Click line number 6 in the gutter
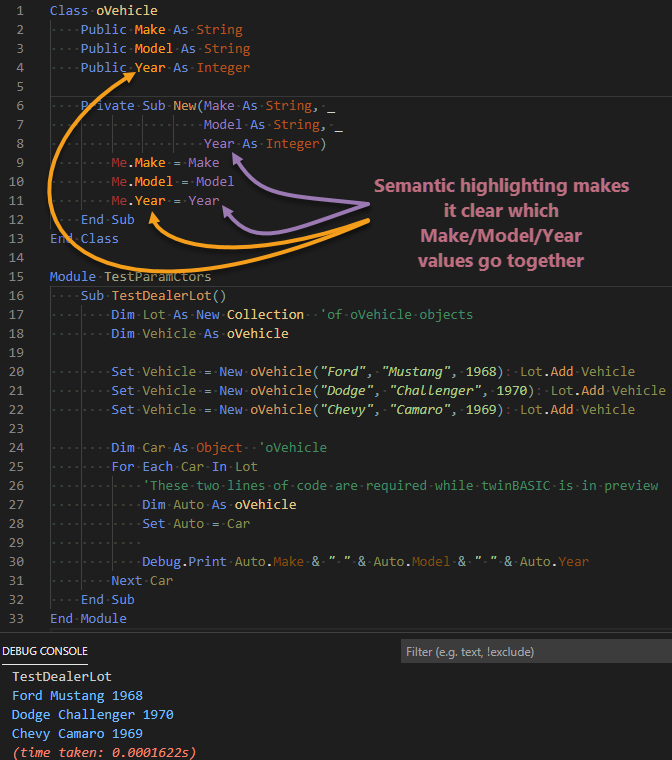 click(20, 106)
